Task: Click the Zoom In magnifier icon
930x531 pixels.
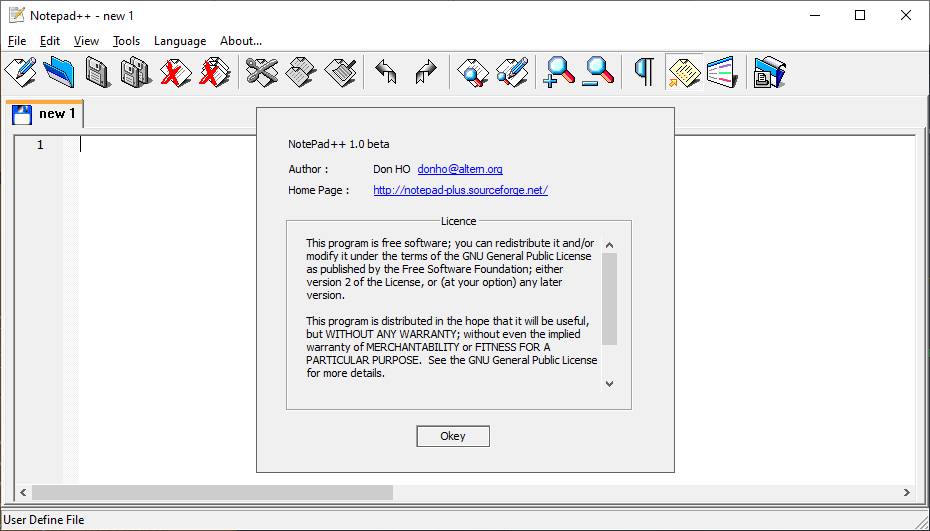Action: click(559, 72)
